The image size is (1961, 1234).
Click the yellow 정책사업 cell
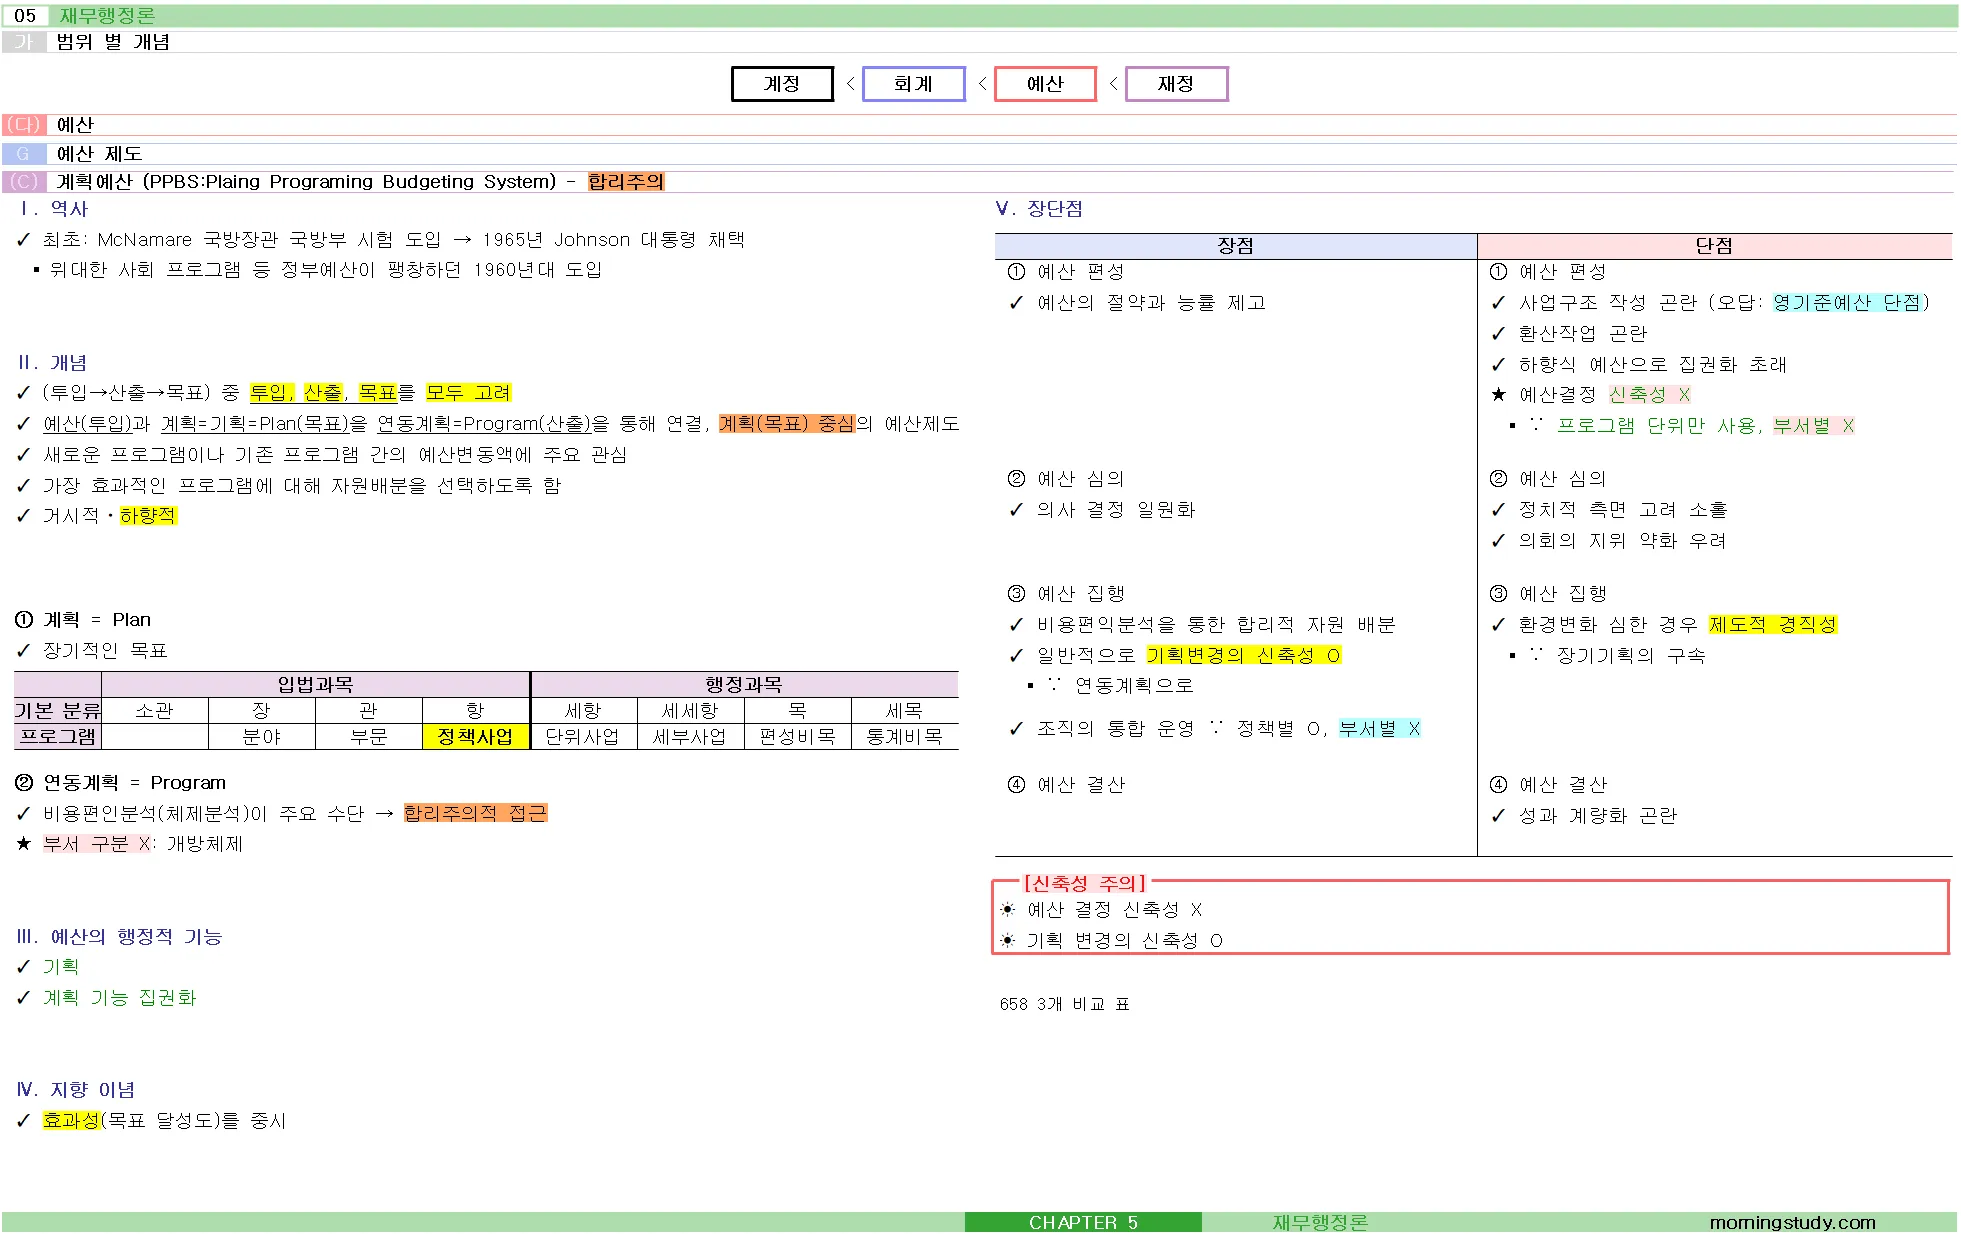(475, 737)
